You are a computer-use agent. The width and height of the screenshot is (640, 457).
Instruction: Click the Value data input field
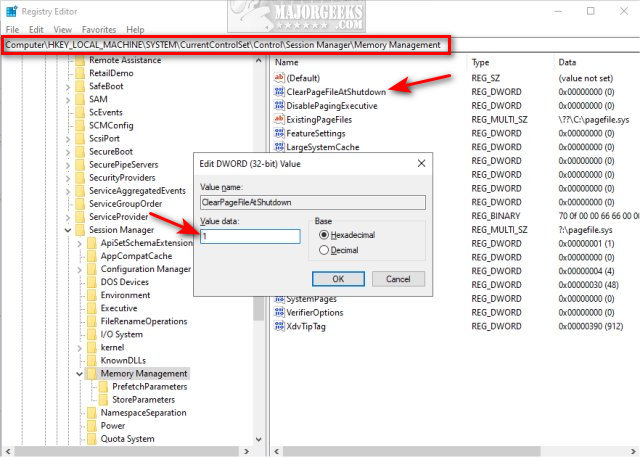pyautogui.click(x=250, y=236)
